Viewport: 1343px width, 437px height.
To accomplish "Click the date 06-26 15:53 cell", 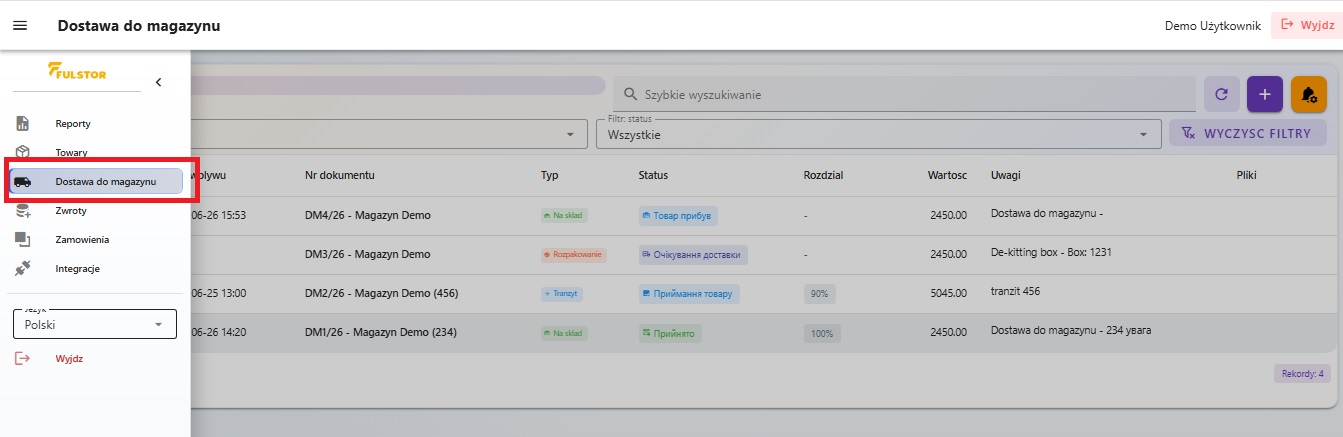I will click(x=218, y=215).
